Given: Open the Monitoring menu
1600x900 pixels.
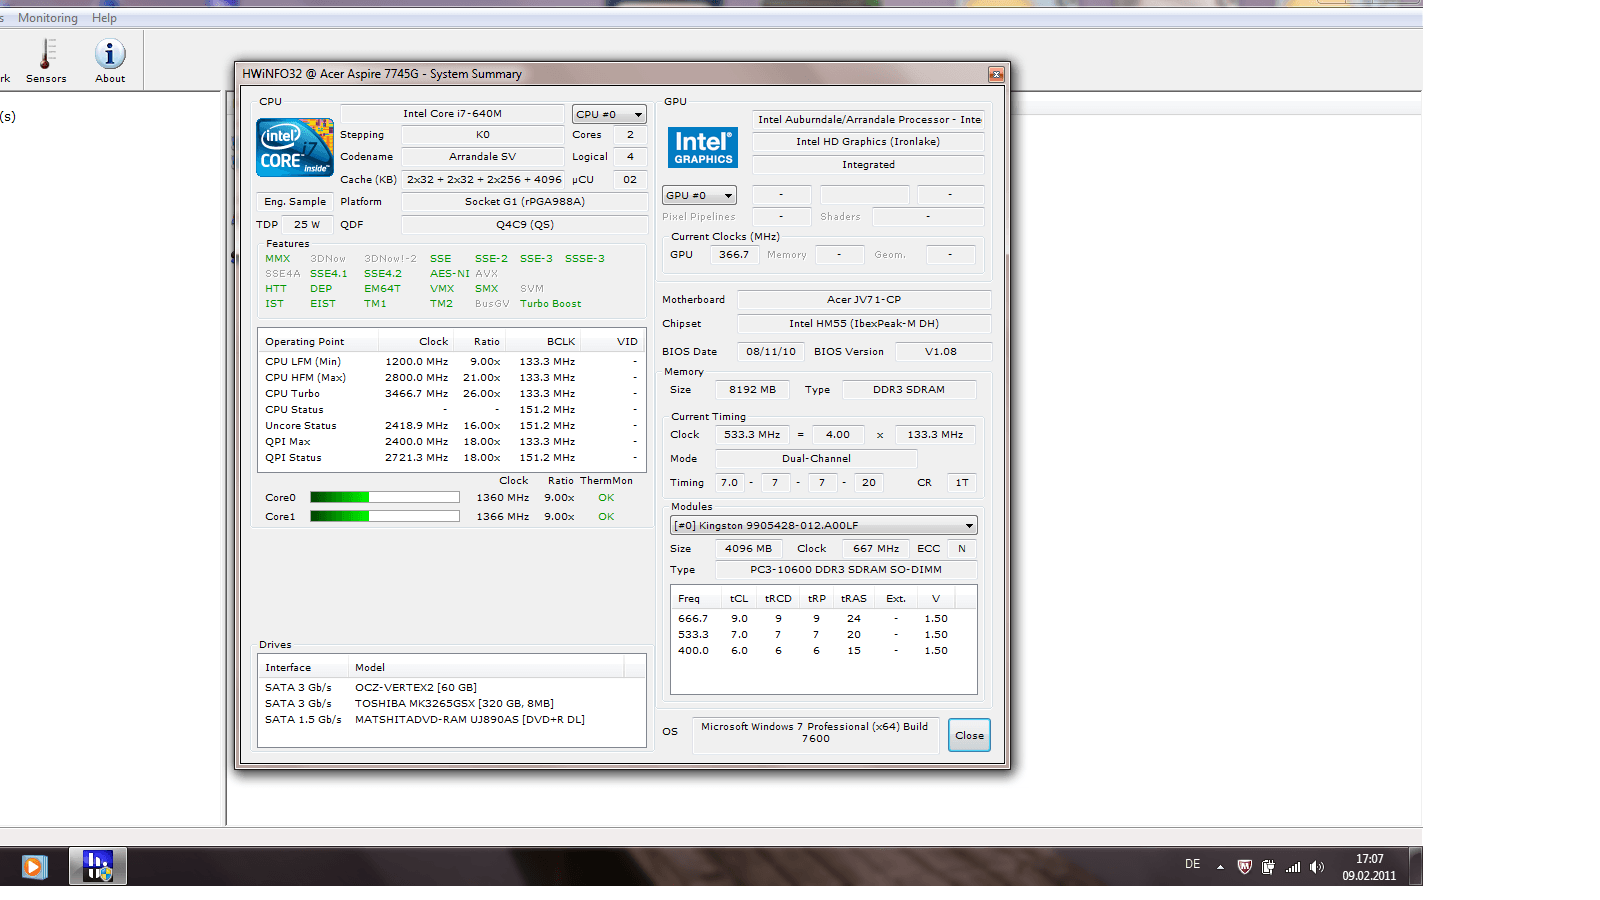Looking at the screenshot, I should pos(48,18).
